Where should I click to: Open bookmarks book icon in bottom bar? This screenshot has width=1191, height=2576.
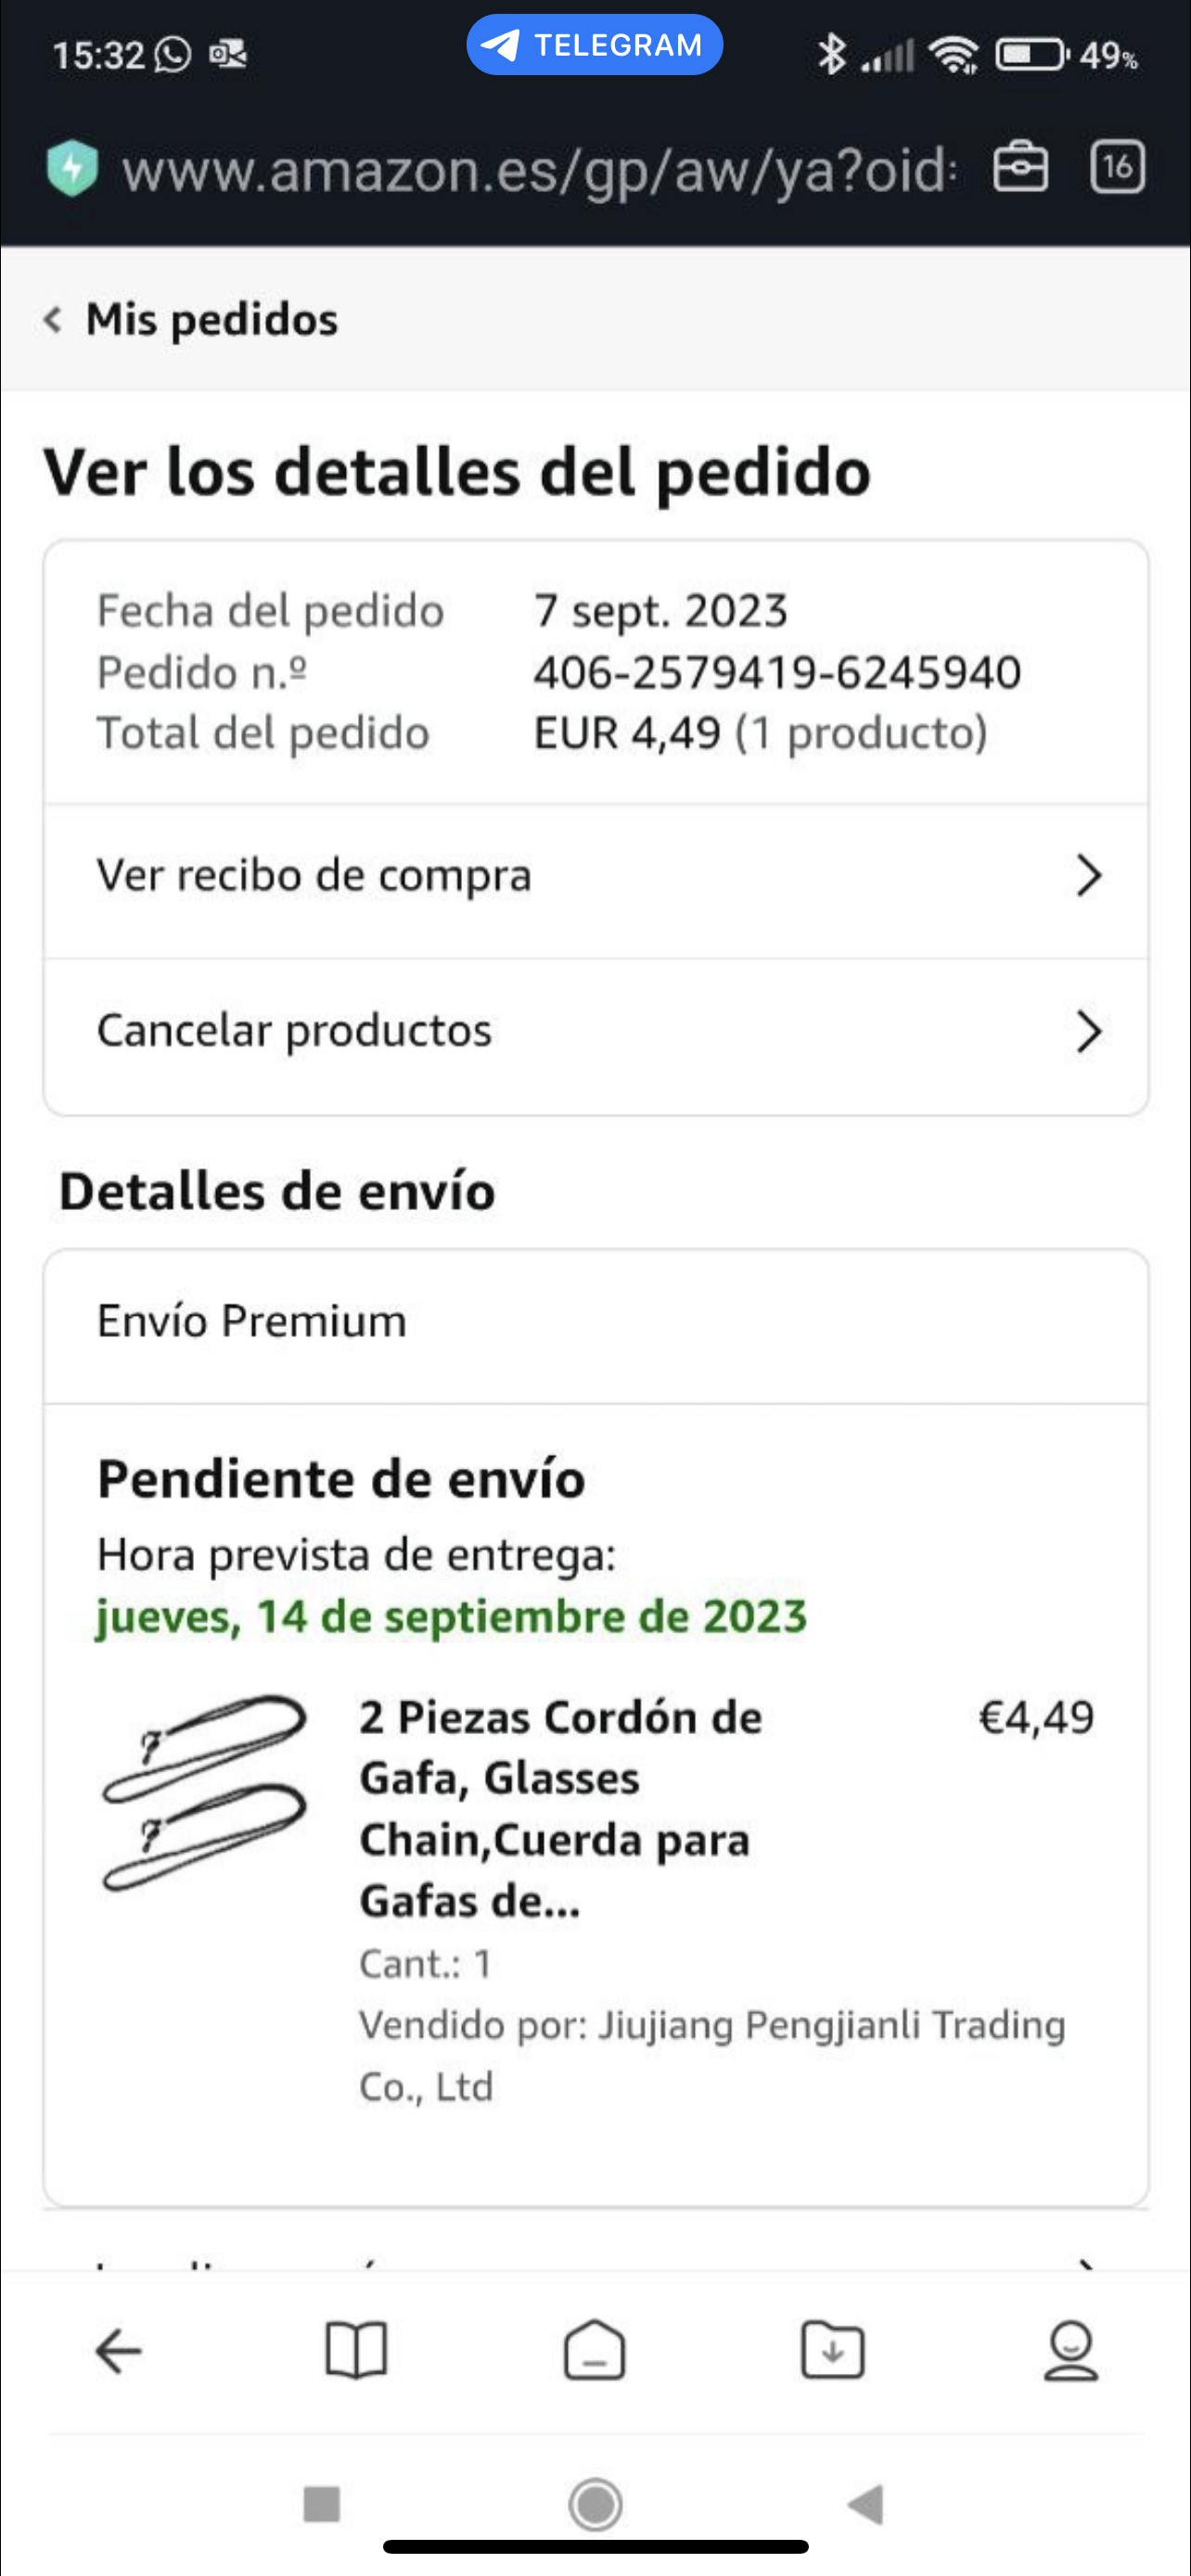(x=356, y=2350)
